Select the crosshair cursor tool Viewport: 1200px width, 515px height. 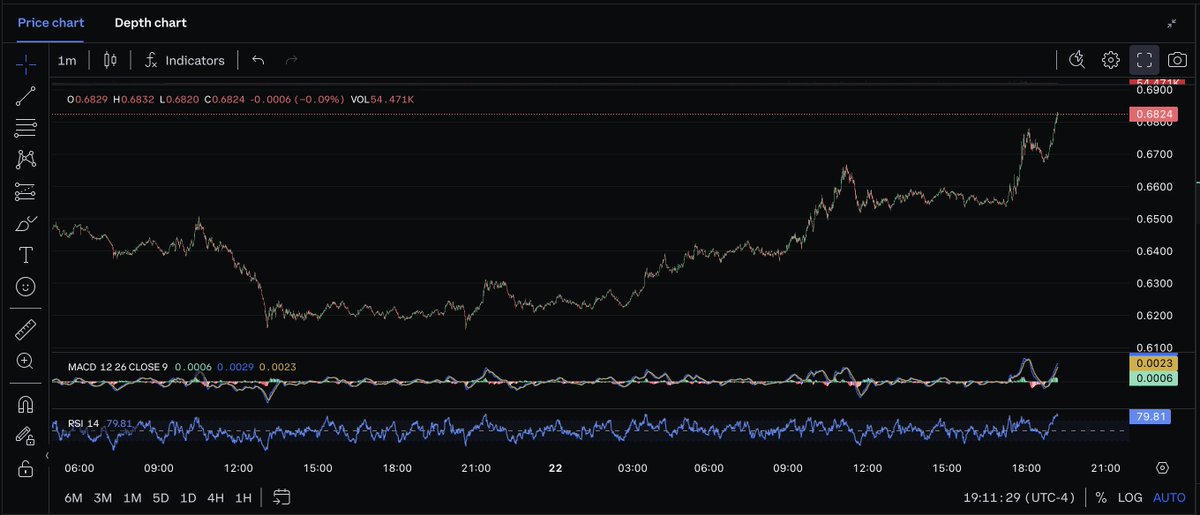pyautogui.click(x=26, y=64)
